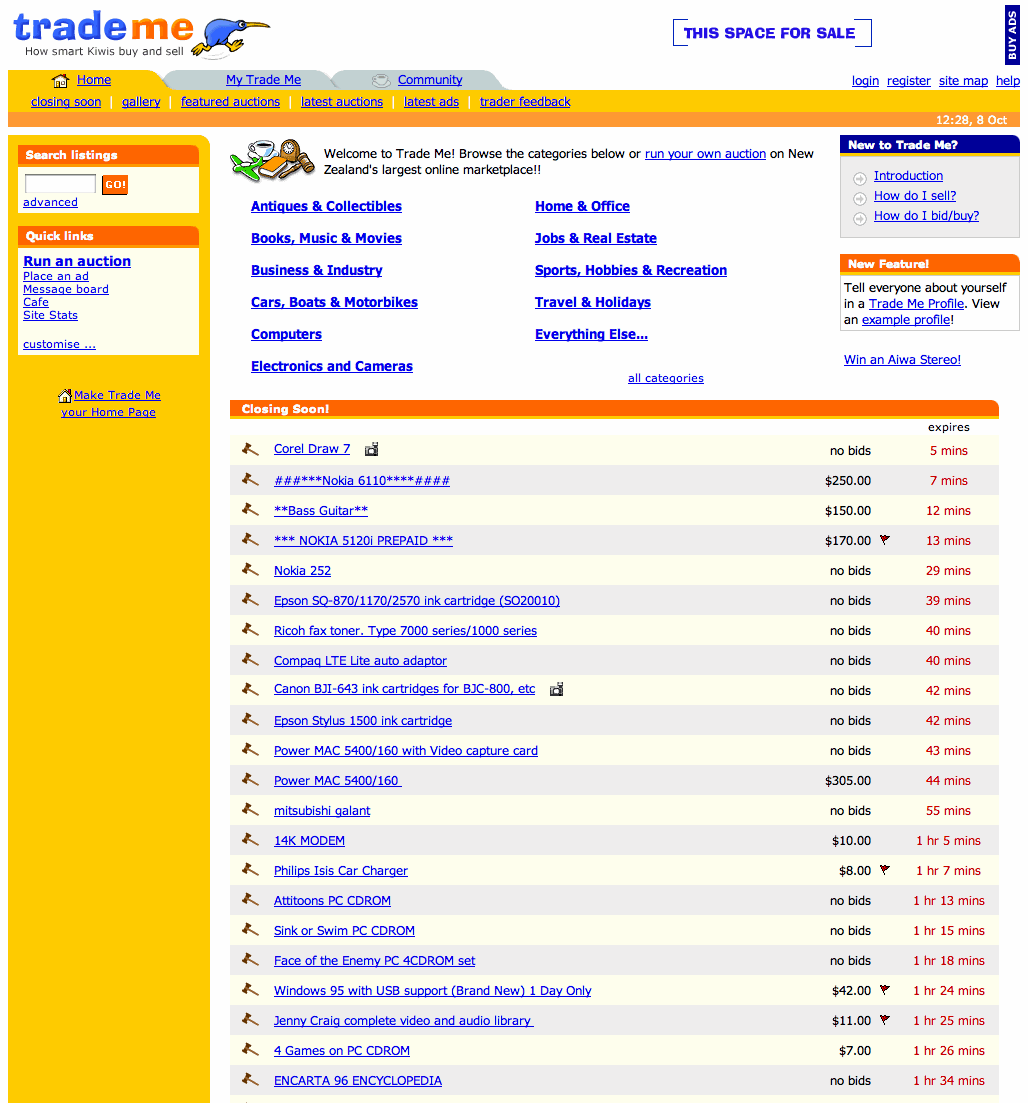The image size is (1028, 1103).
Task: Click Place an ad quick link
Action: [56, 276]
